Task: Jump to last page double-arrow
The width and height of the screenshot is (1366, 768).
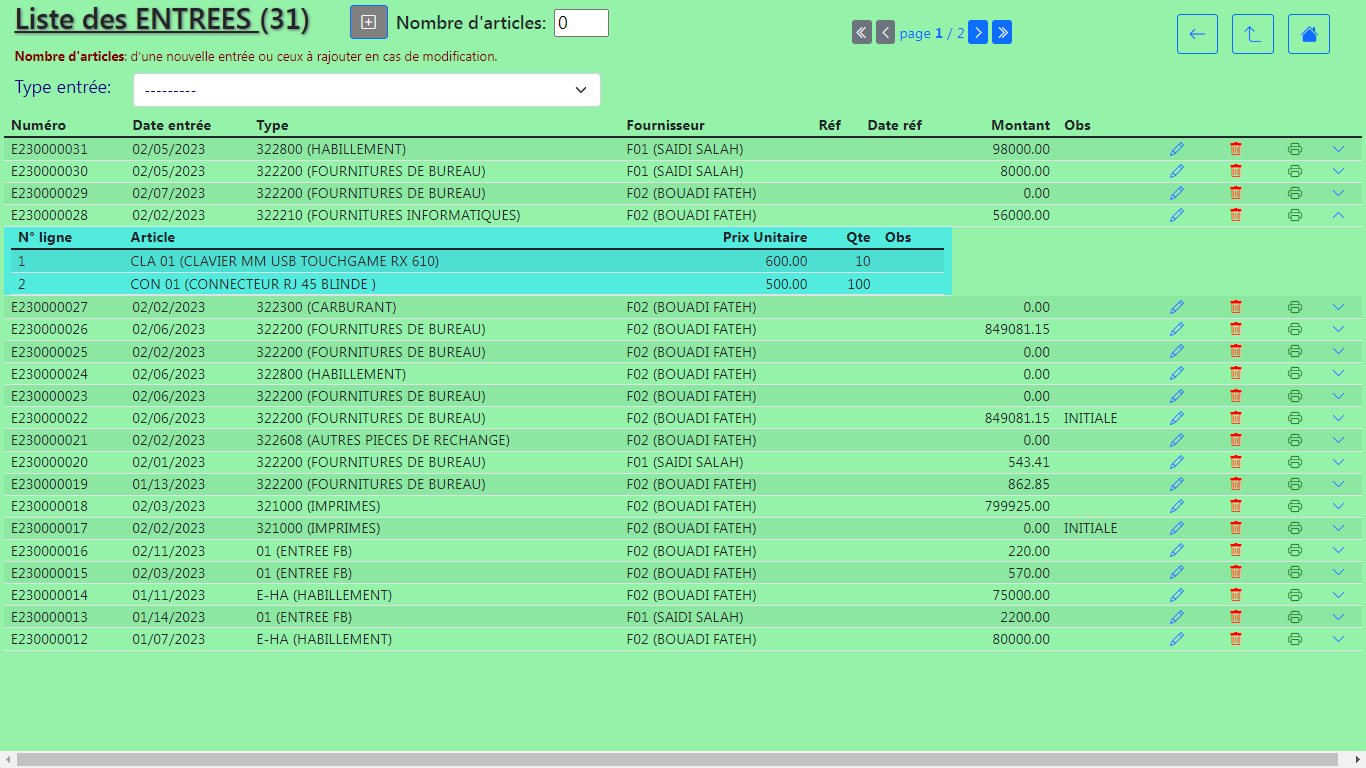Action: (1002, 33)
